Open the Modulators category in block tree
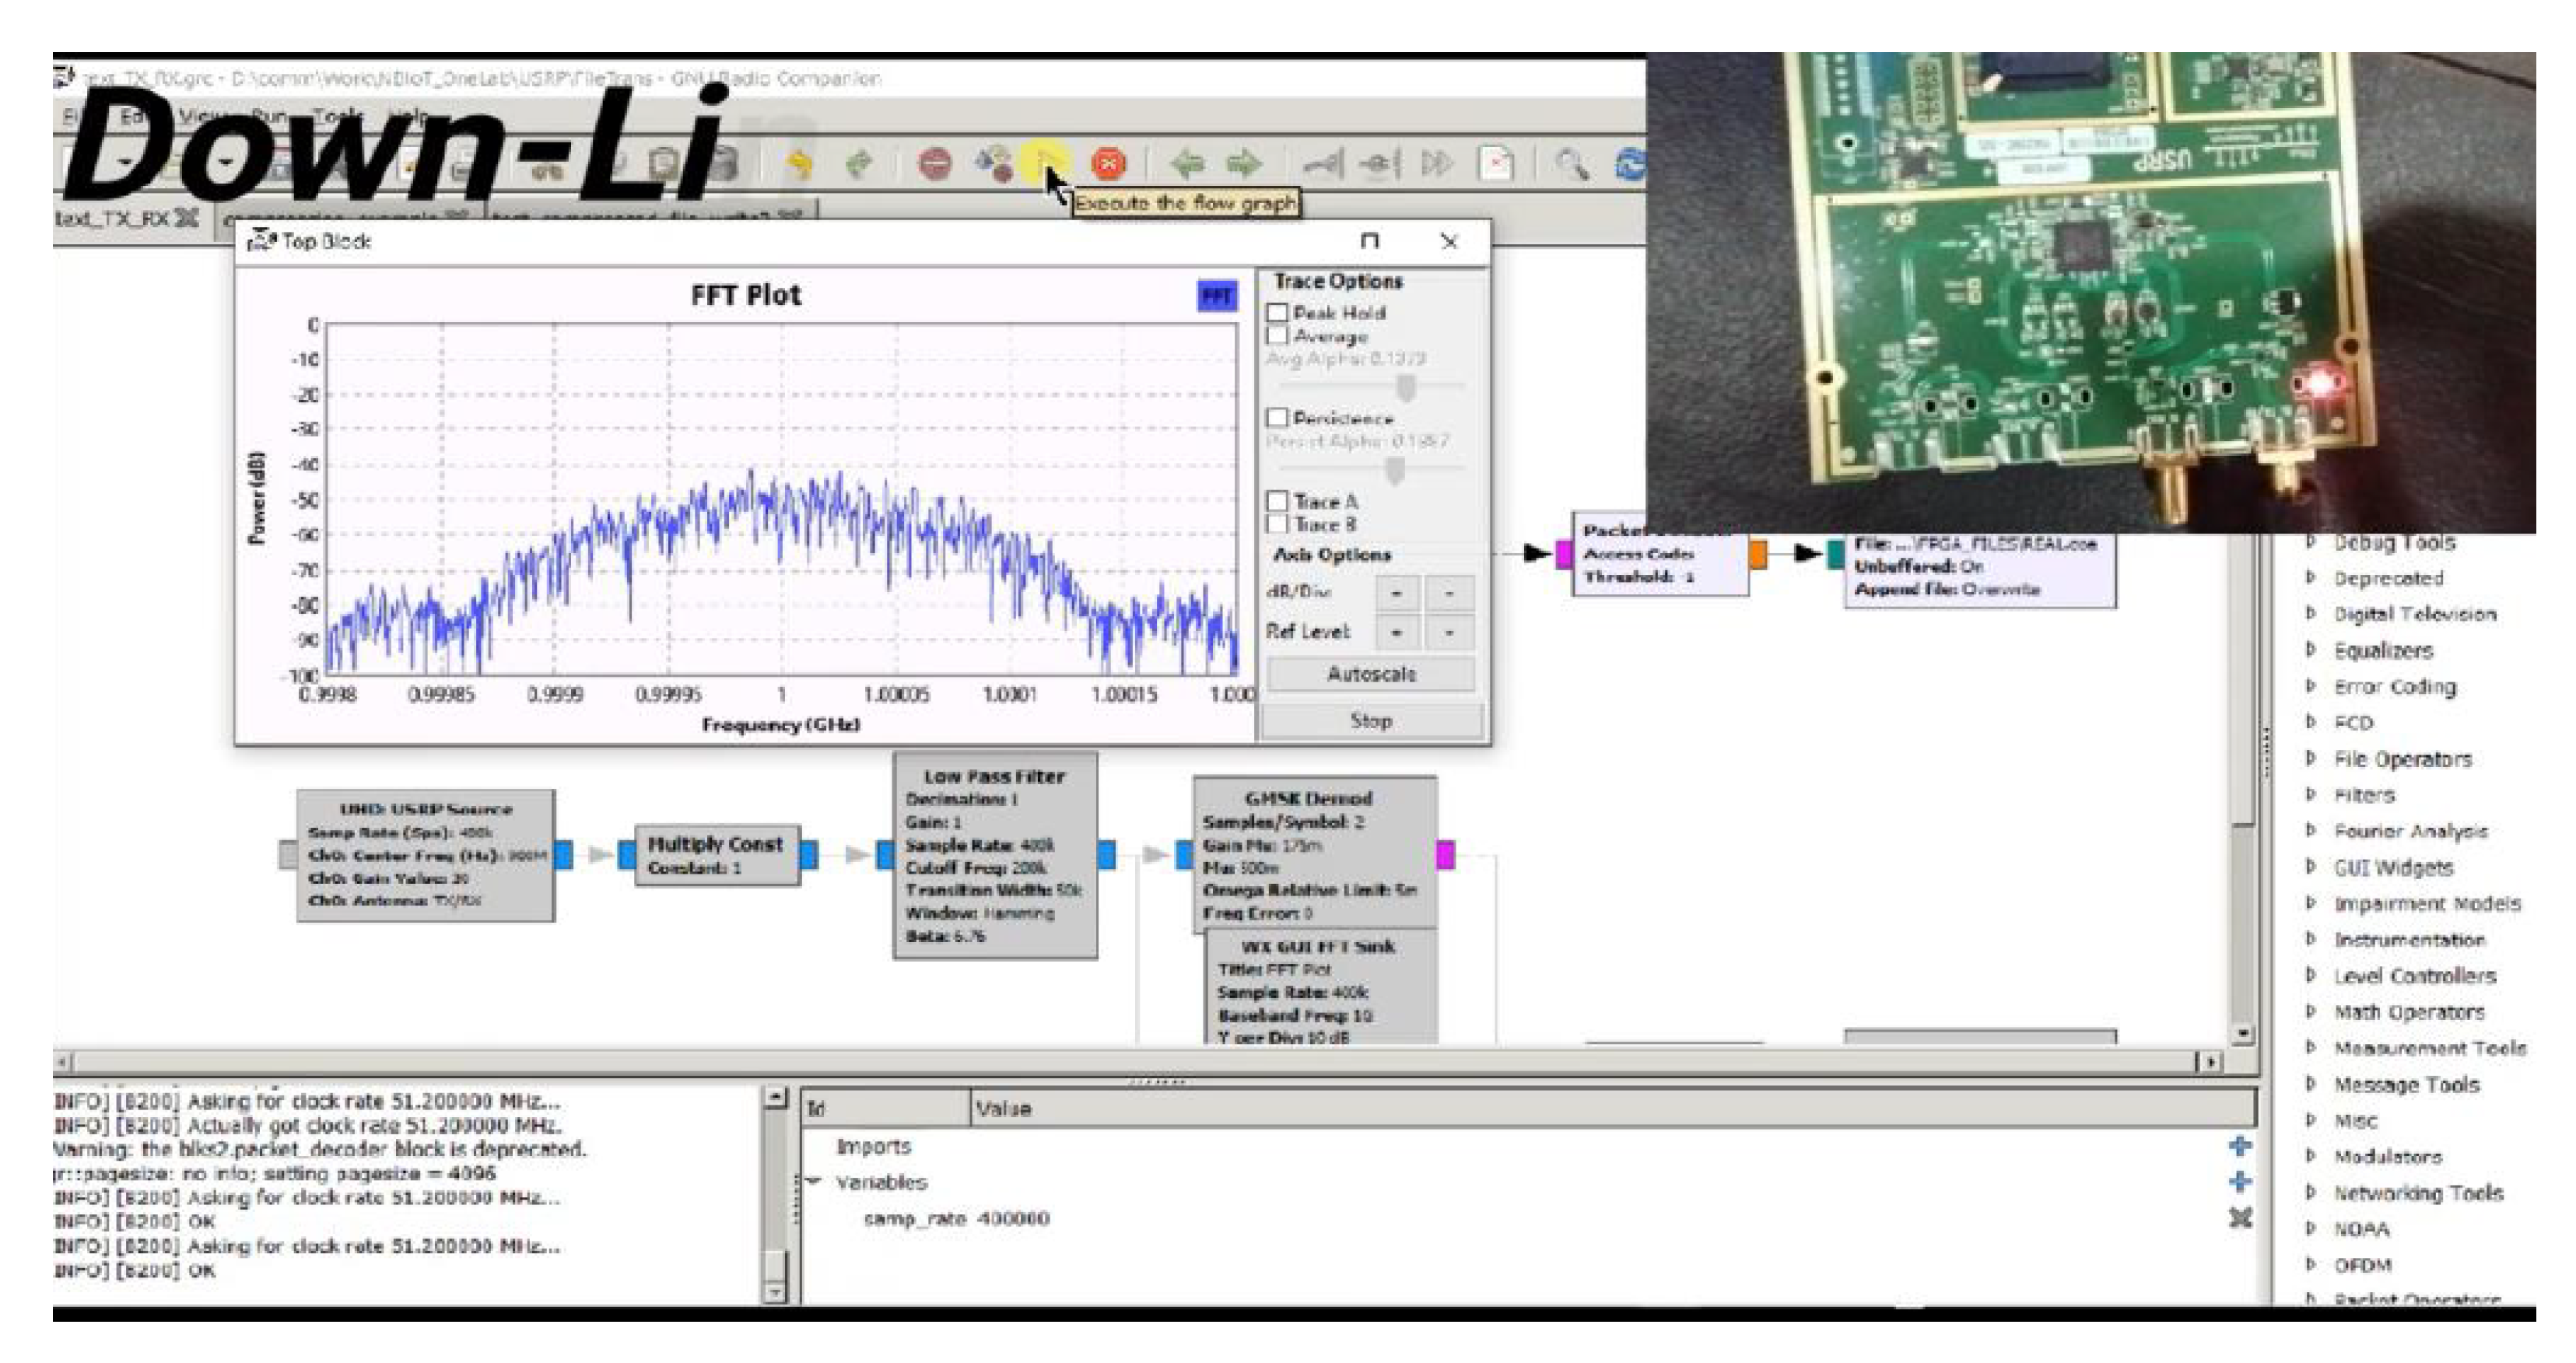Viewport: 2576px width, 1363px height. coord(2311,1156)
